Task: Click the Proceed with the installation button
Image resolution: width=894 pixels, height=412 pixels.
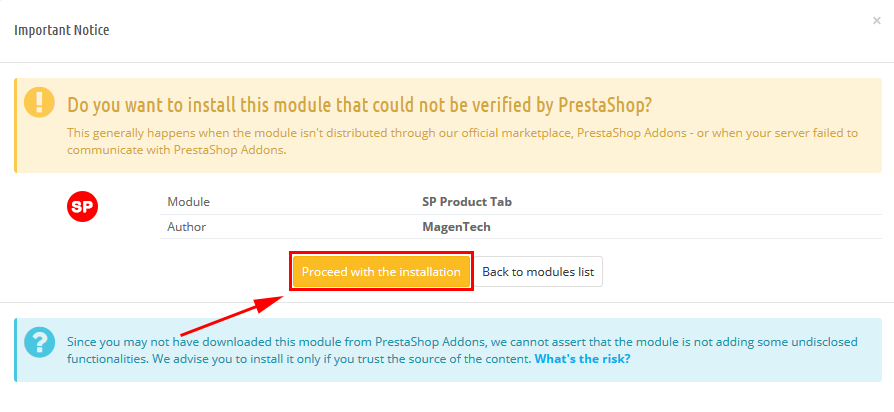Action: coord(381,272)
